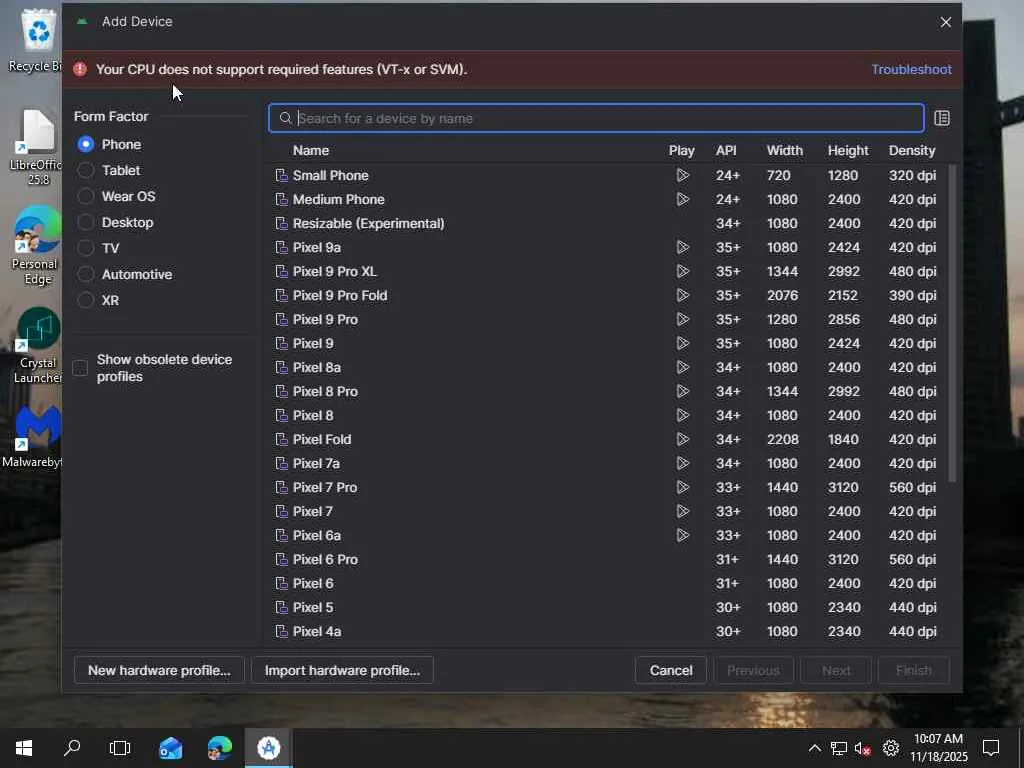The width and height of the screenshot is (1024, 768).
Task: Select the Pixel 5 device row
Action: click(x=607, y=607)
